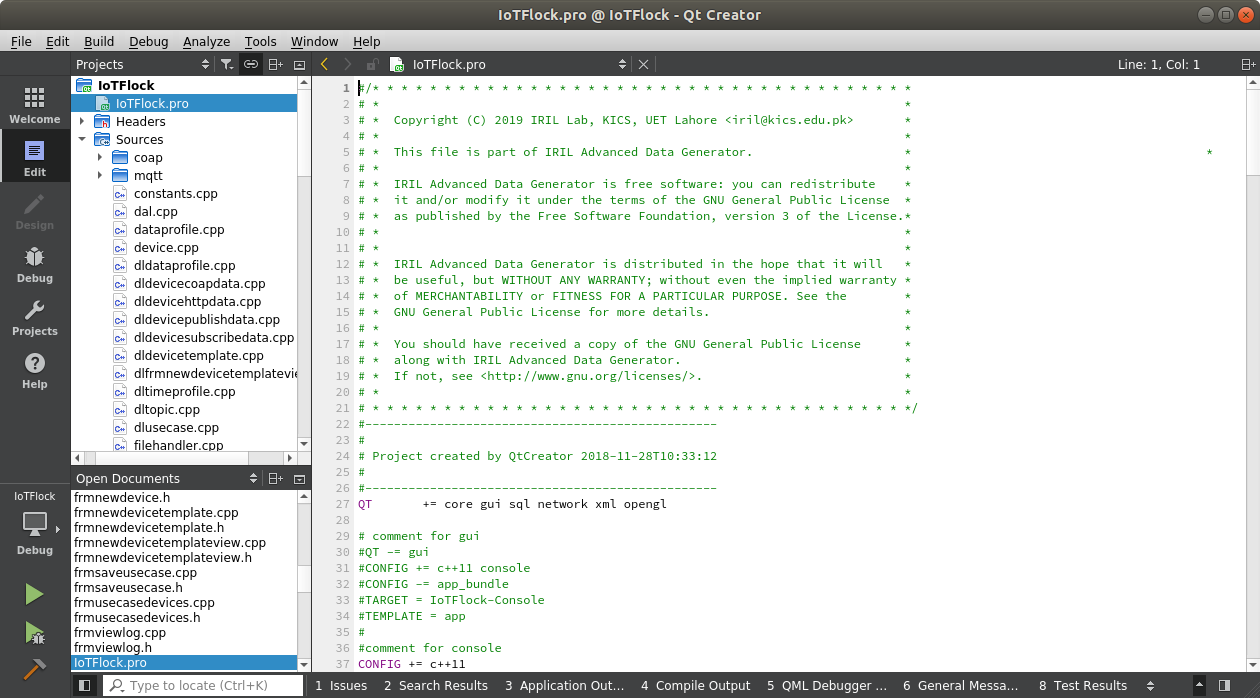The image size is (1260, 698).
Task: Close the Open Documents pane
Action: [x=299, y=478]
